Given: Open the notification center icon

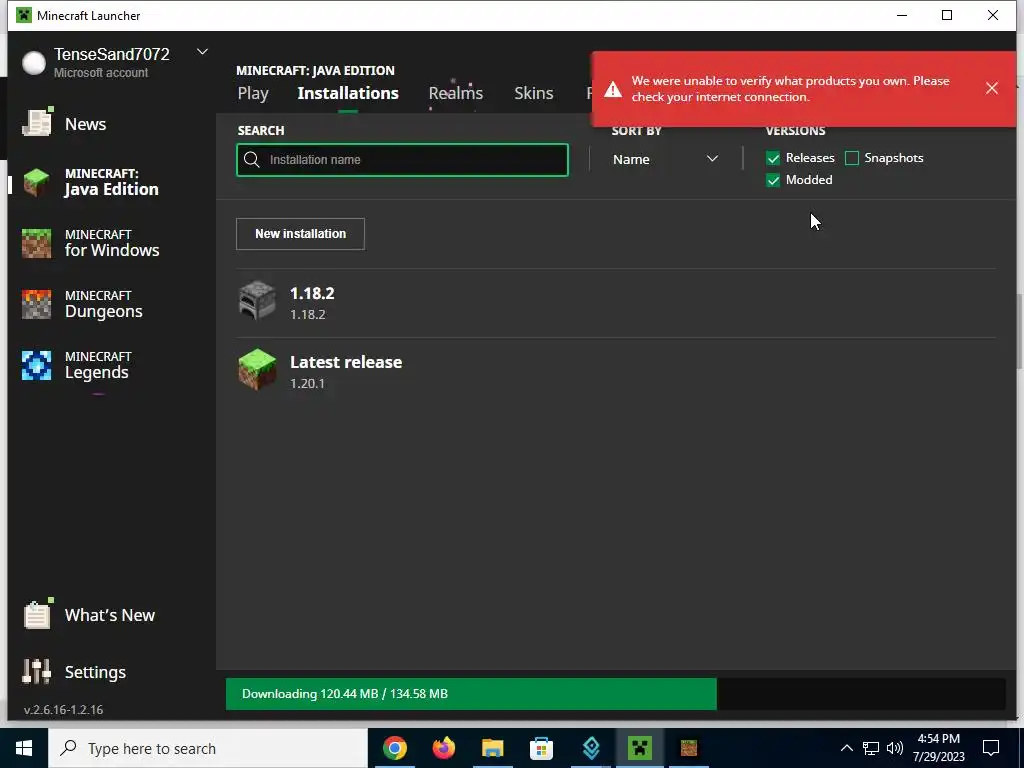Looking at the screenshot, I should [x=991, y=748].
